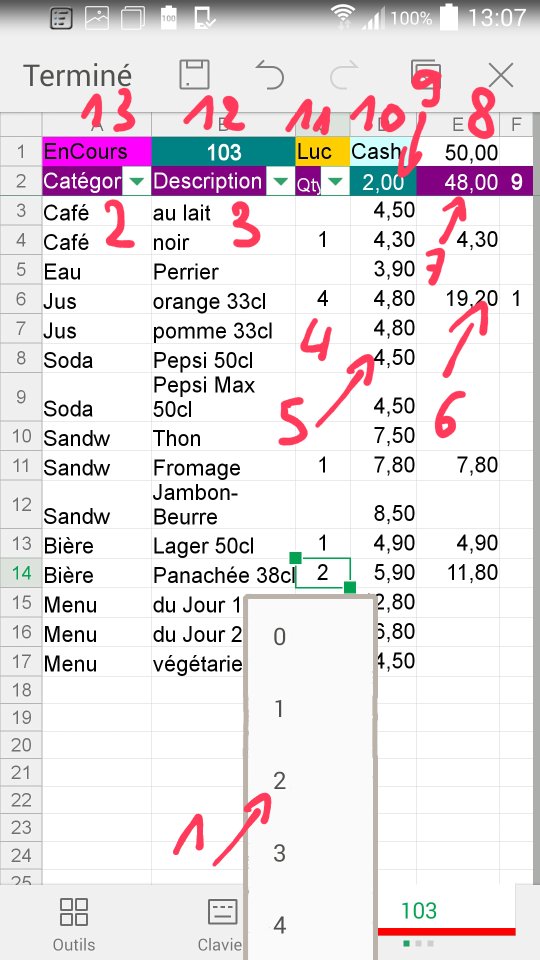Viewport: 540px width, 960px height.
Task: Open the Catégorie filter dropdown
Action: (x=138, y=182)
